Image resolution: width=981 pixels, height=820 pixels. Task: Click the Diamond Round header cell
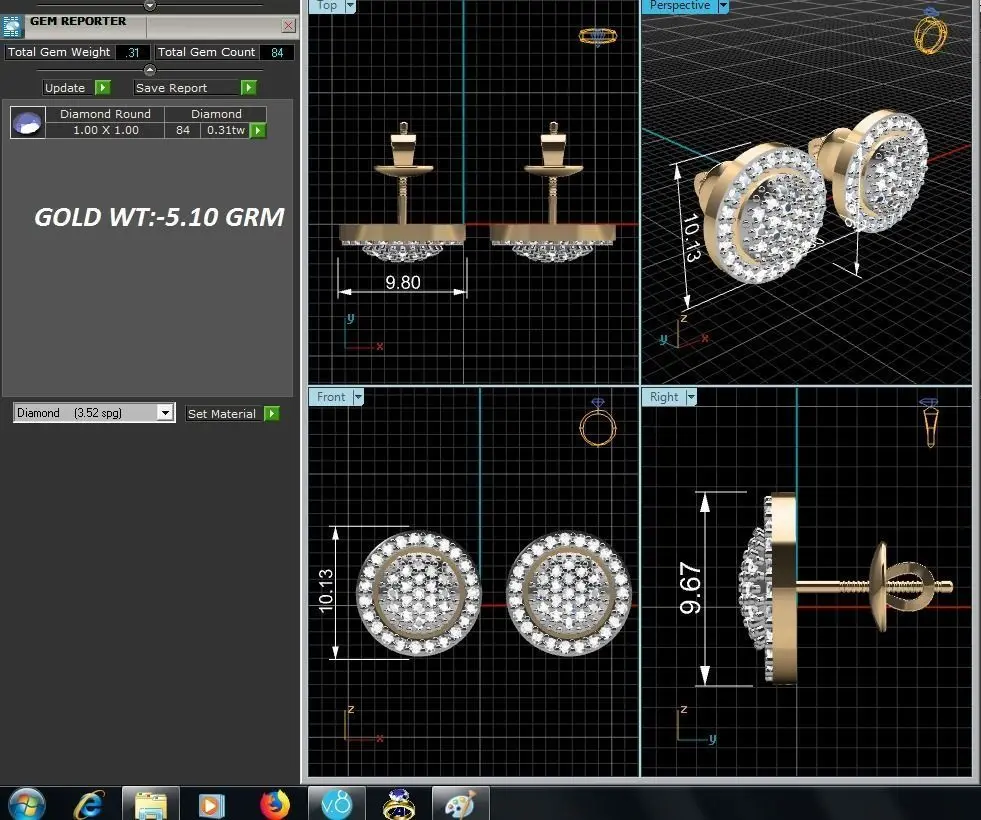click(x=105, y=114)
